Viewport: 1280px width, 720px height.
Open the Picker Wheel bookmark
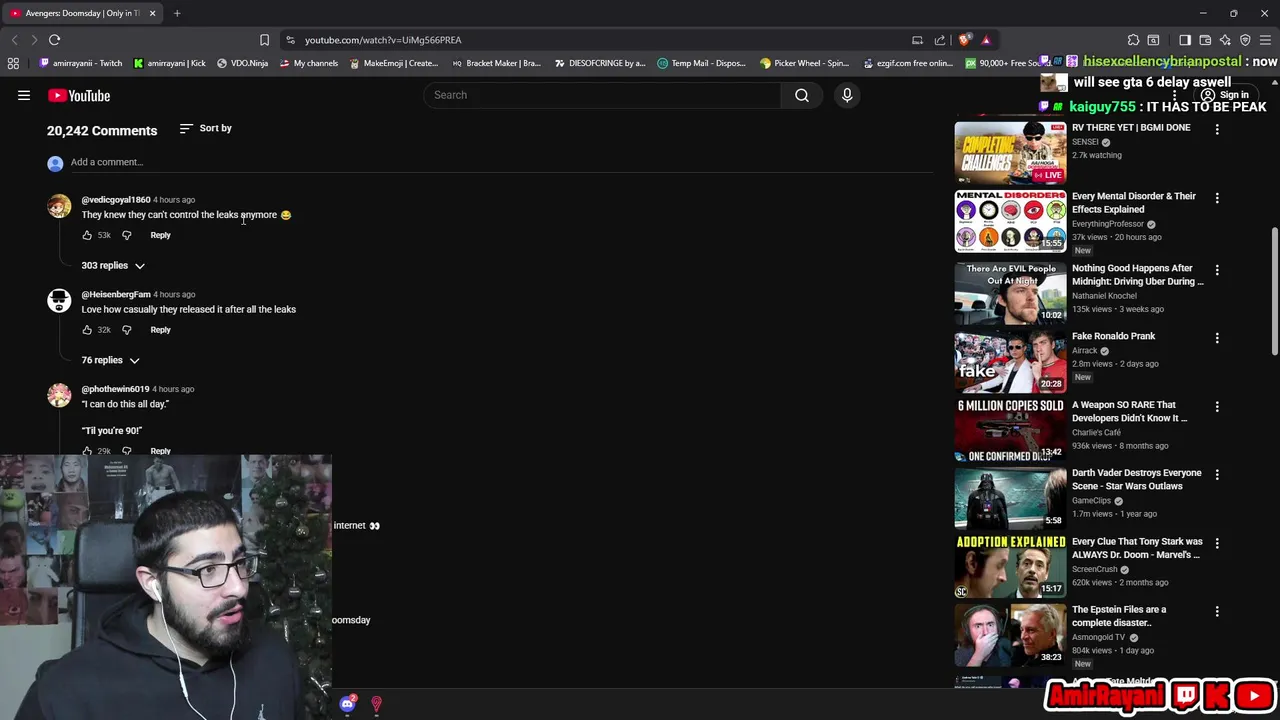coord(805,63)
